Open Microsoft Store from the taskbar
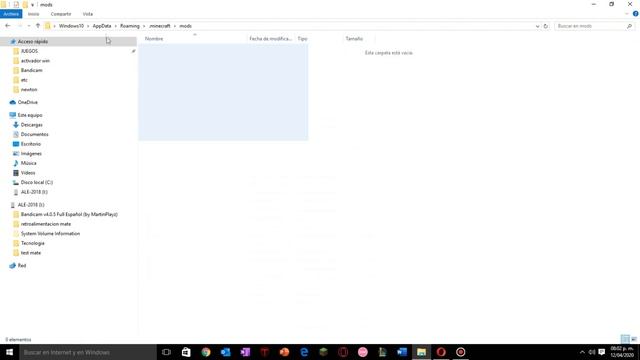The image size is (640, 360). (186, 352)
